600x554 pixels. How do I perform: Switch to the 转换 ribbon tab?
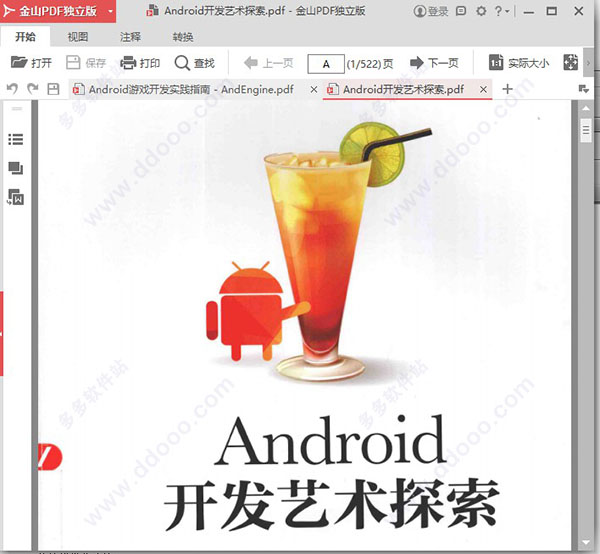click(x=183, y=37)
